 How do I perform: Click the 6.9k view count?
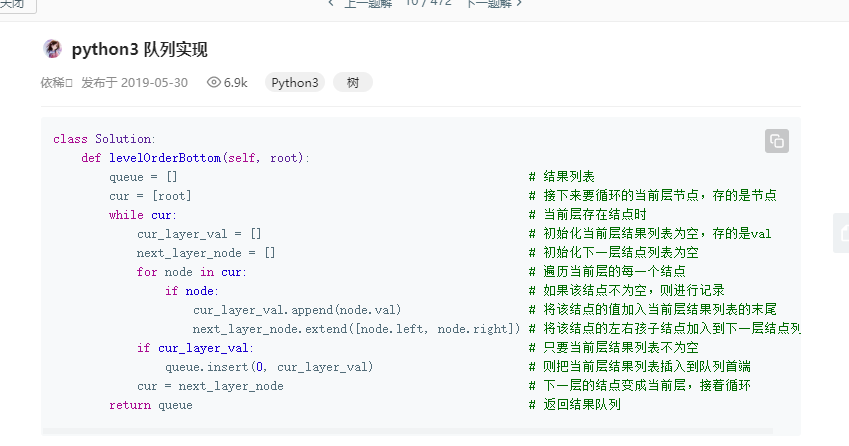236,83
